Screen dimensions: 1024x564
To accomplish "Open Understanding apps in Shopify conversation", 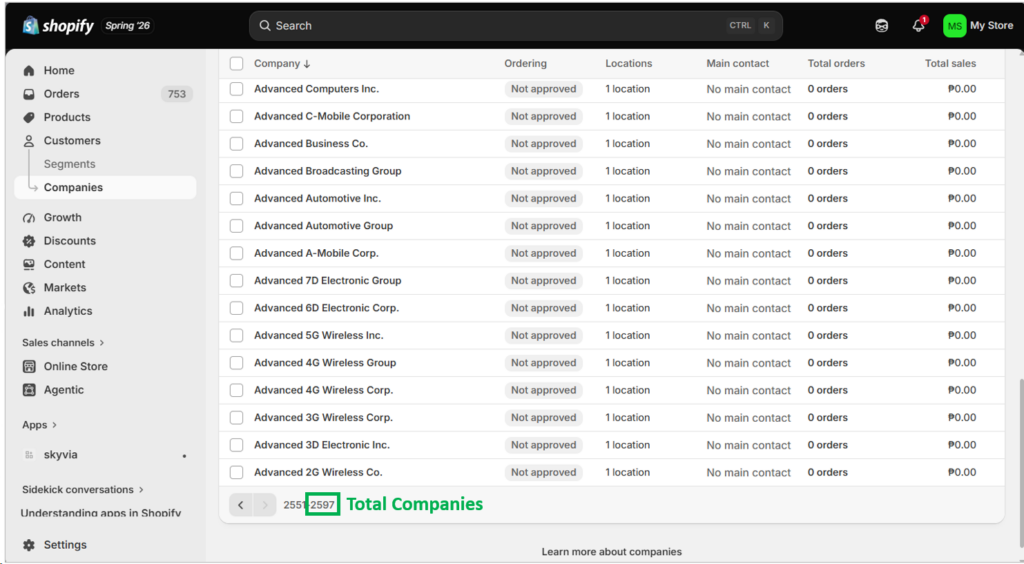I will coord(101,513).
